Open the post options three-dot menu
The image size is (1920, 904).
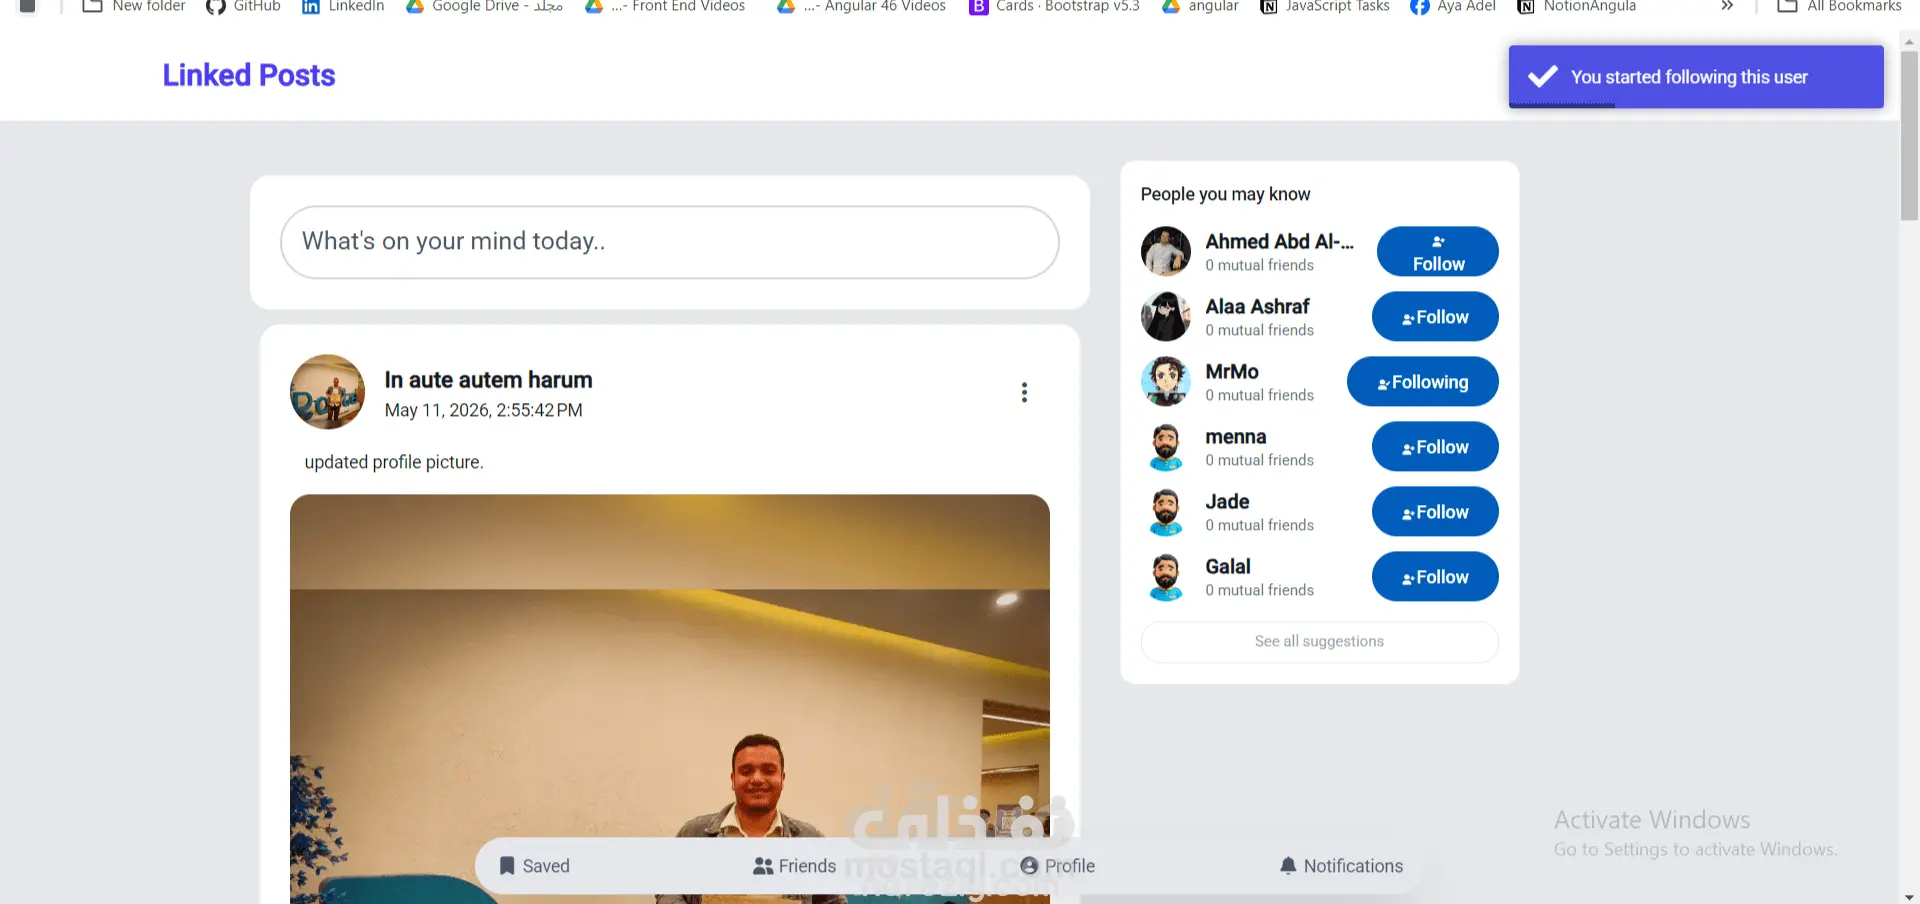pos(1024,392)
